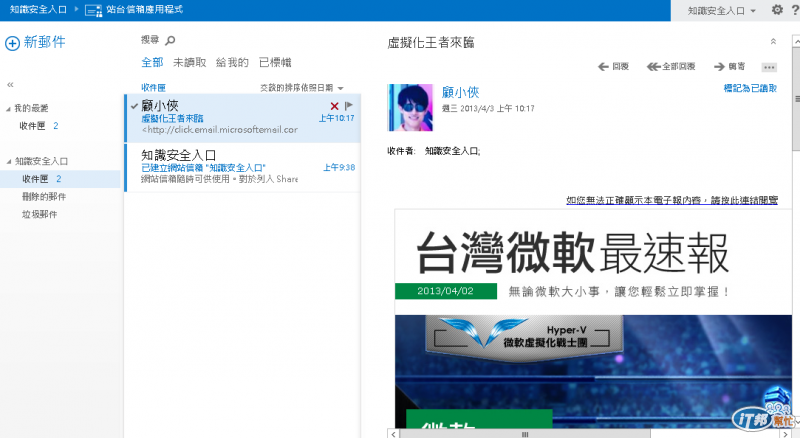The width and height of the screenshot is (800, 438).
Task: Toggle the checkmark on 顧小俠 message
Action: [134, 106]
